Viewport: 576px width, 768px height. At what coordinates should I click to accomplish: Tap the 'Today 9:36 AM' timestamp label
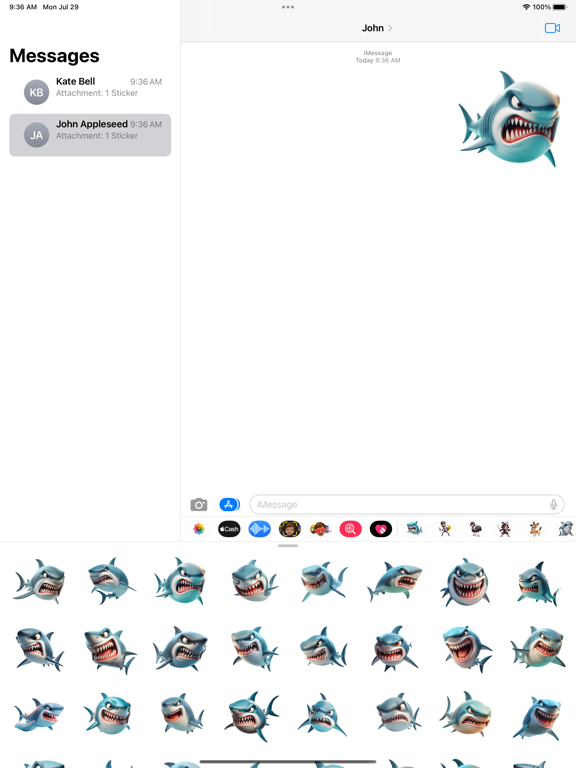click(378, 60)
